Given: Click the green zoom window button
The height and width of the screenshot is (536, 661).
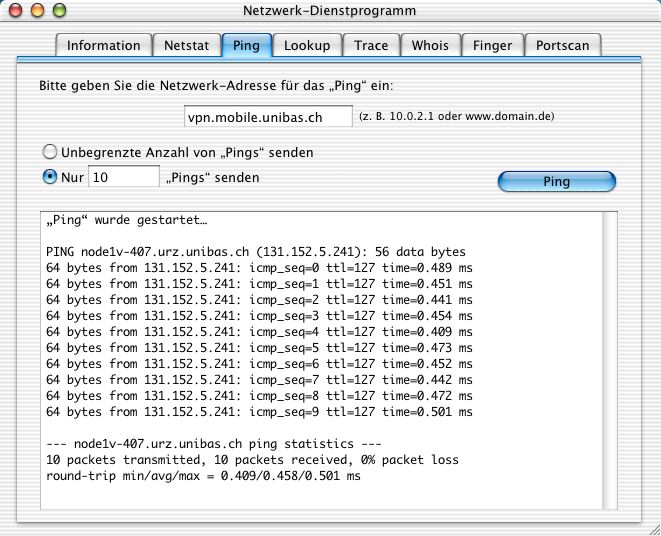Looking at the screenshot, I should click(x=59, y=11).
